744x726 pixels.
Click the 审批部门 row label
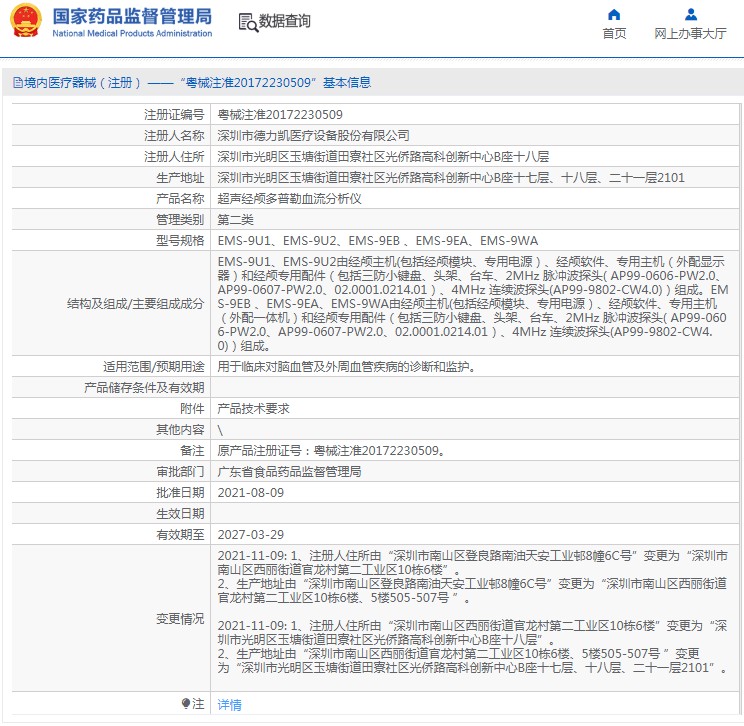coord(180,472)
